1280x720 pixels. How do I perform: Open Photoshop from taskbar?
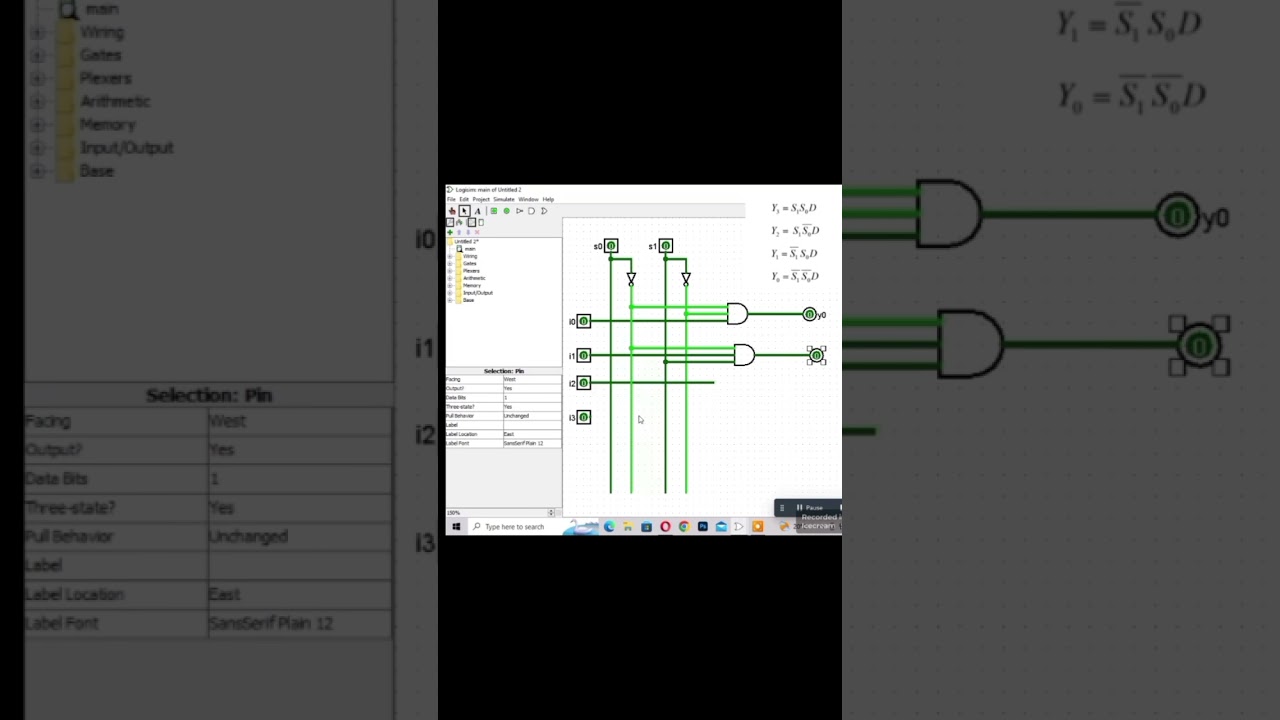703,527
